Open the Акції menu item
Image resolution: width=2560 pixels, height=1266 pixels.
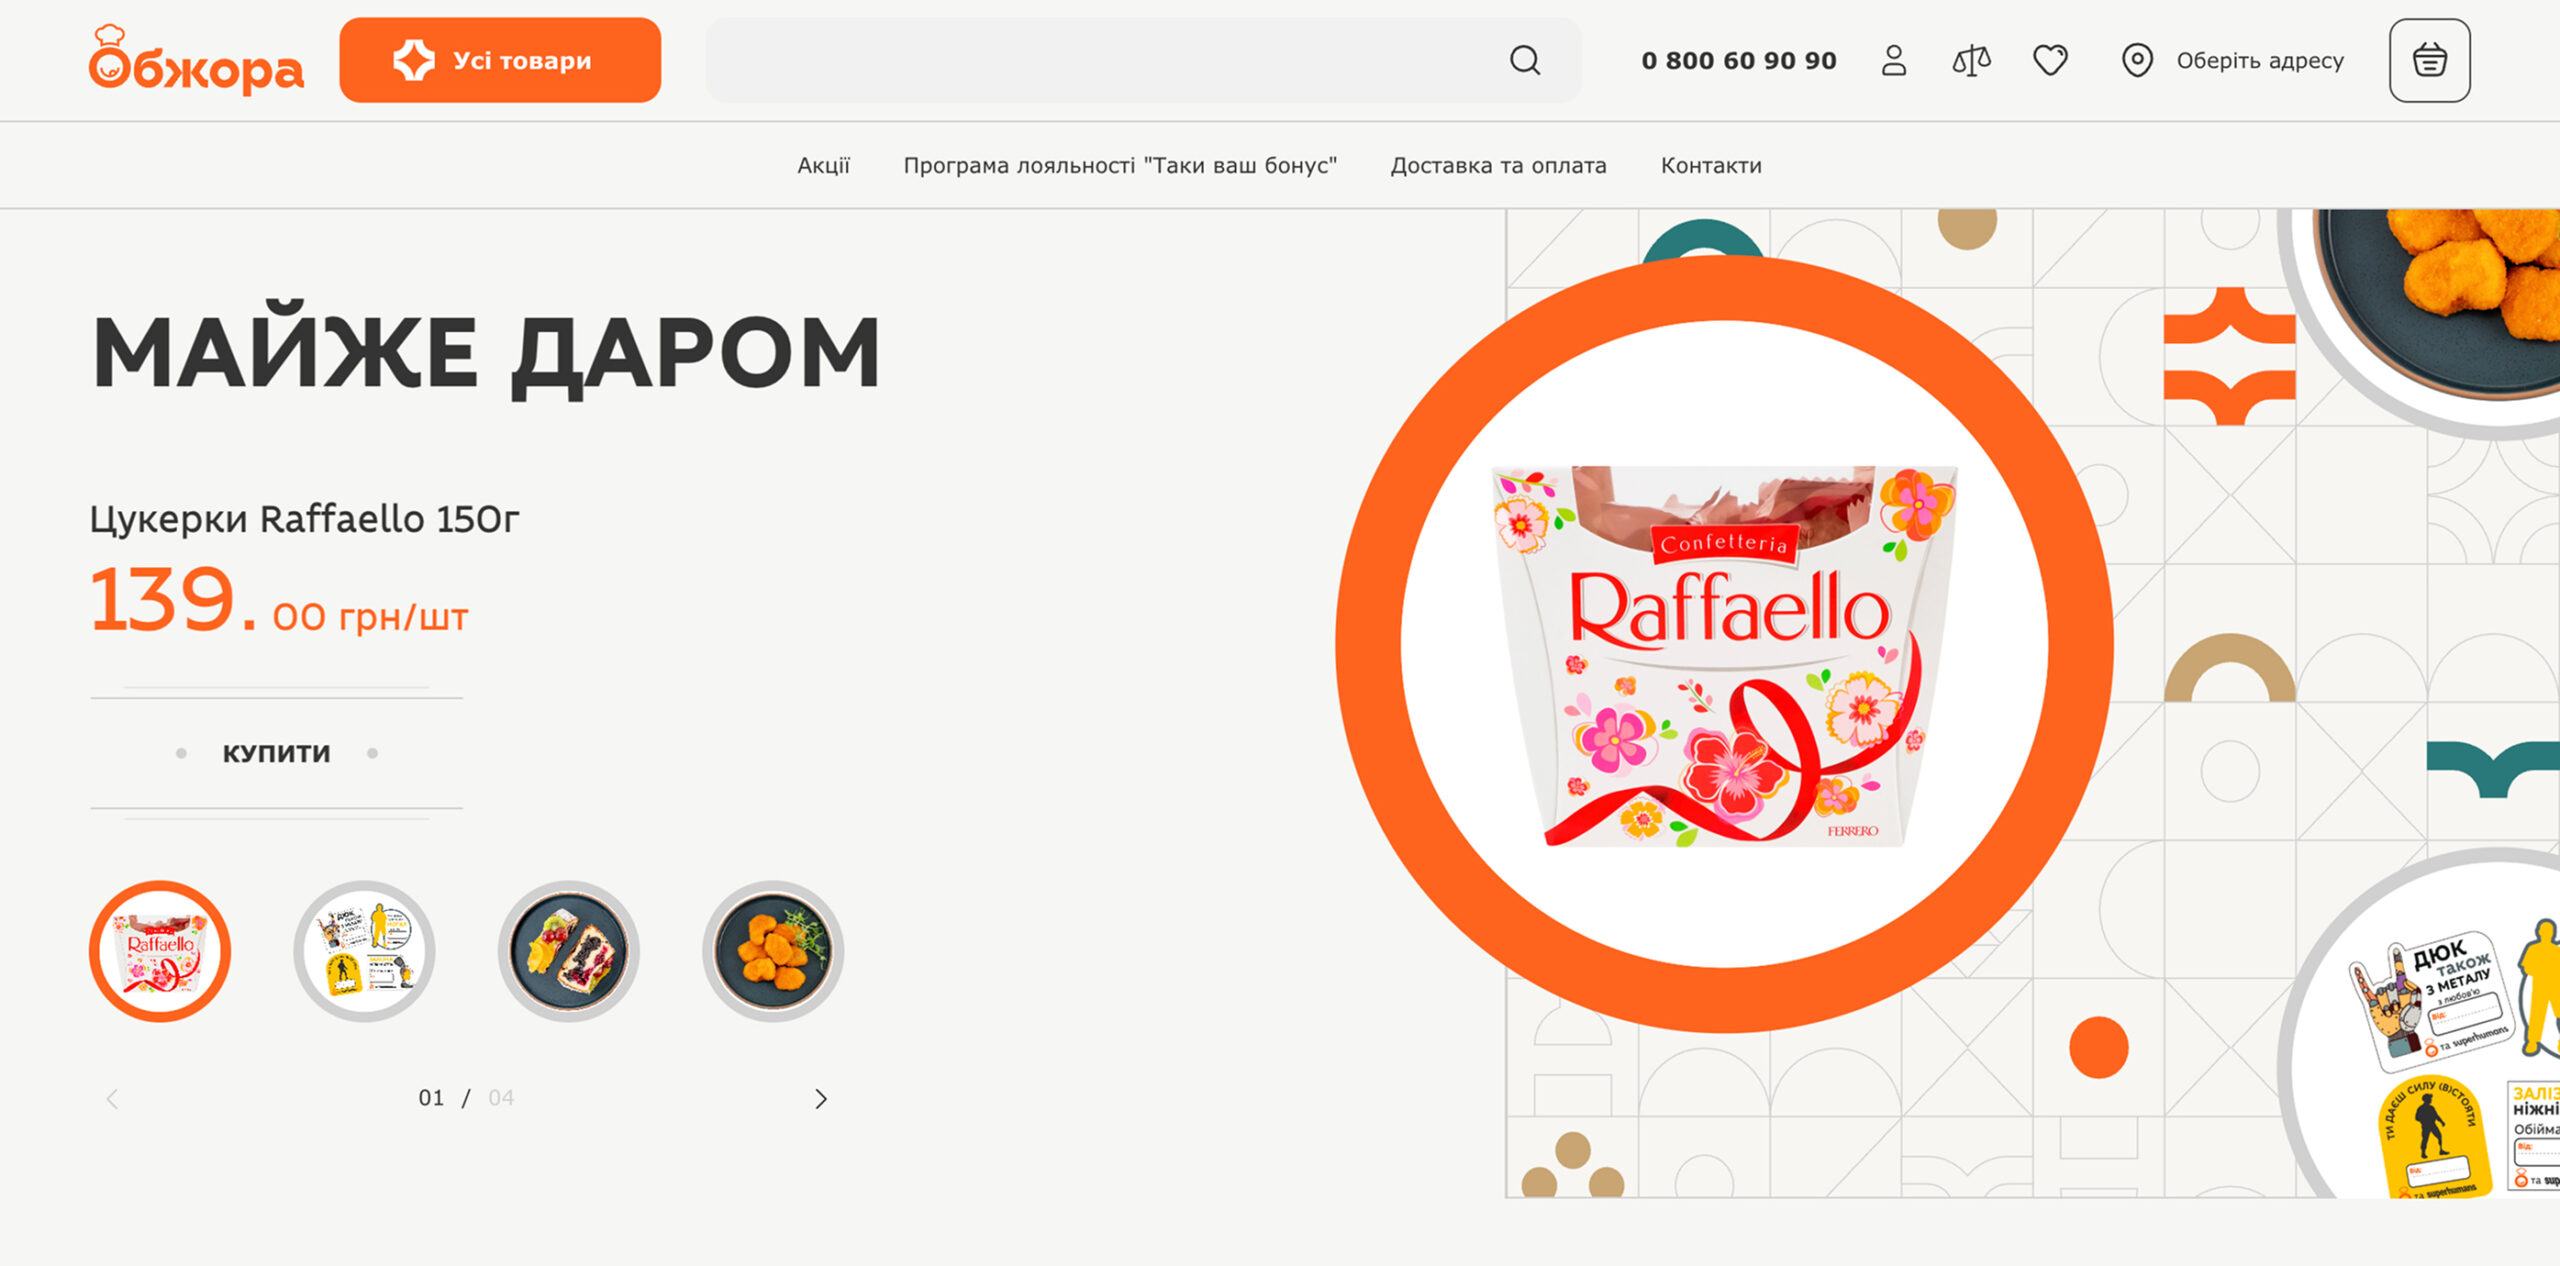click(823, 165)
